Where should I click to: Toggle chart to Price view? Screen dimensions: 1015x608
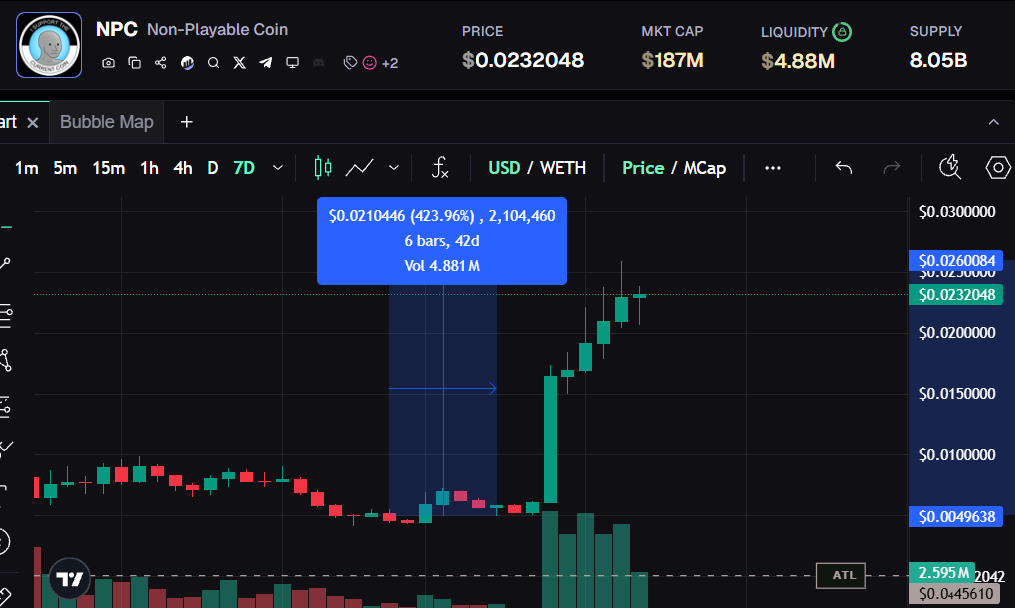pos(643,168)
